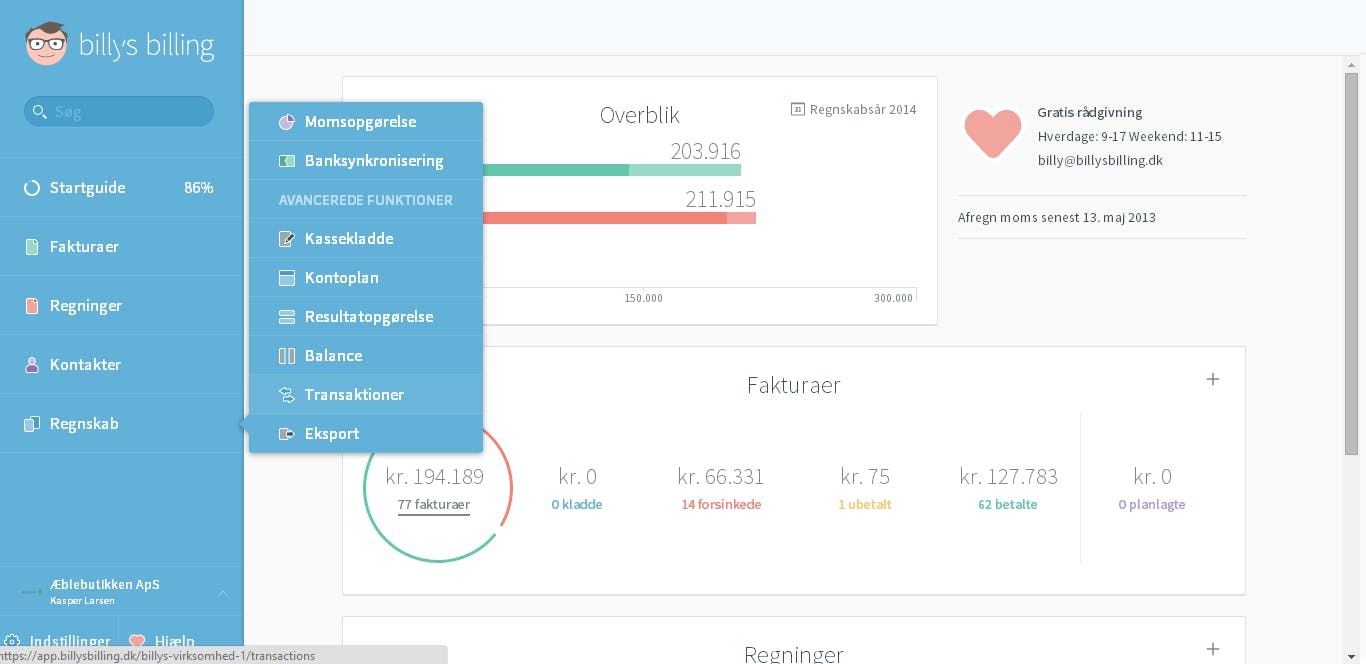Click the scrollbar up arrow
The image size is (1366, 664).
[x=1352, y=64]
